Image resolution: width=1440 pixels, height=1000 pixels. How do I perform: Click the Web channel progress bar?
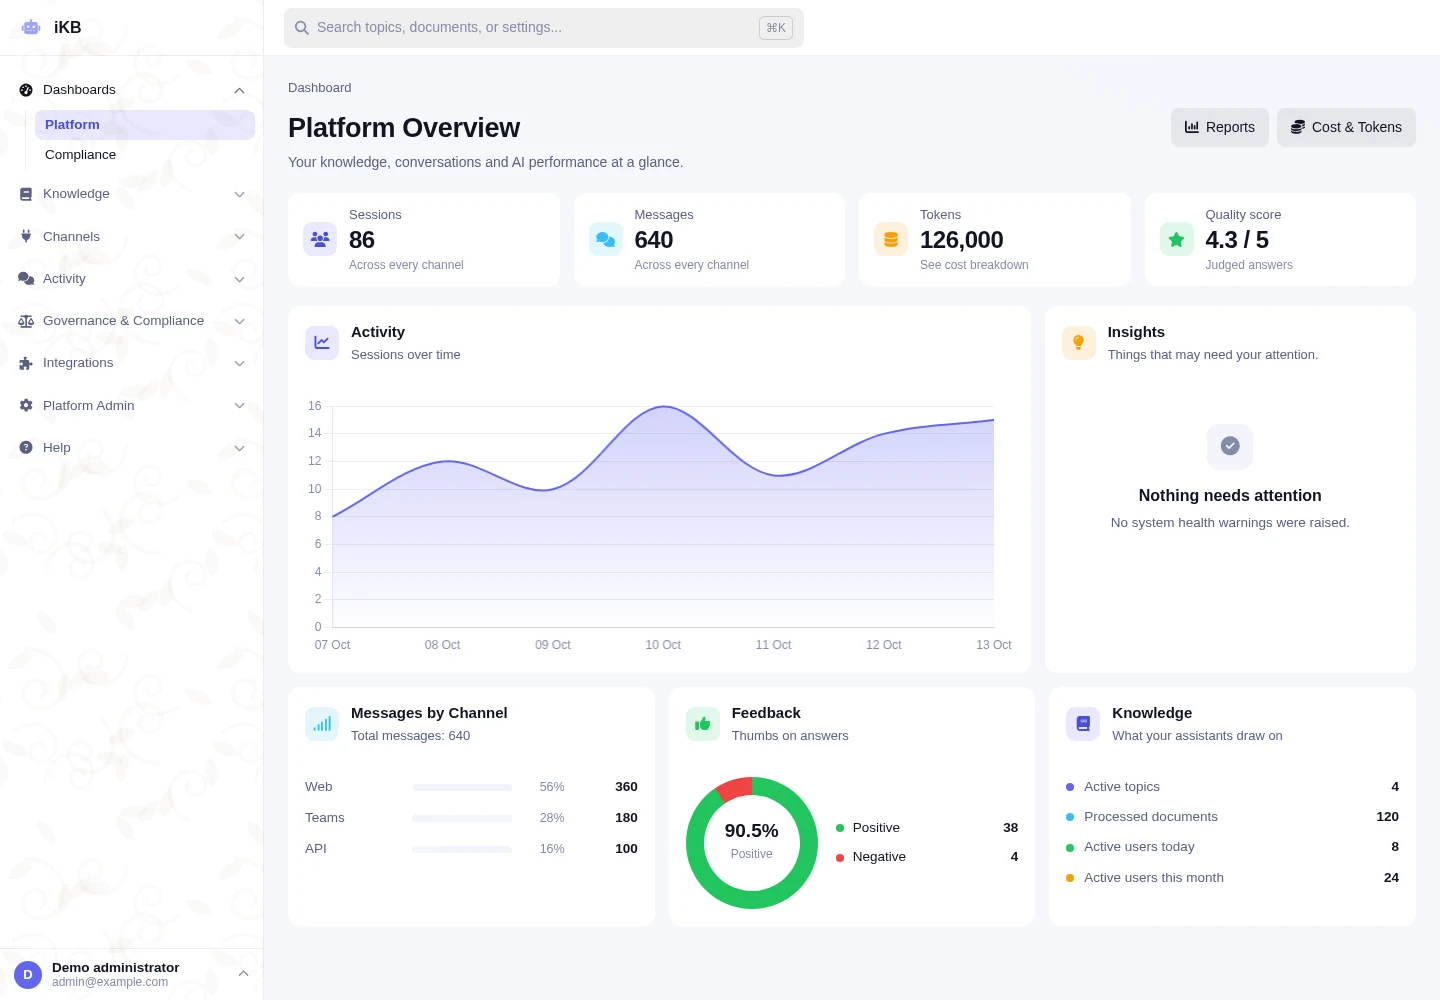click(x=462, y=788)
